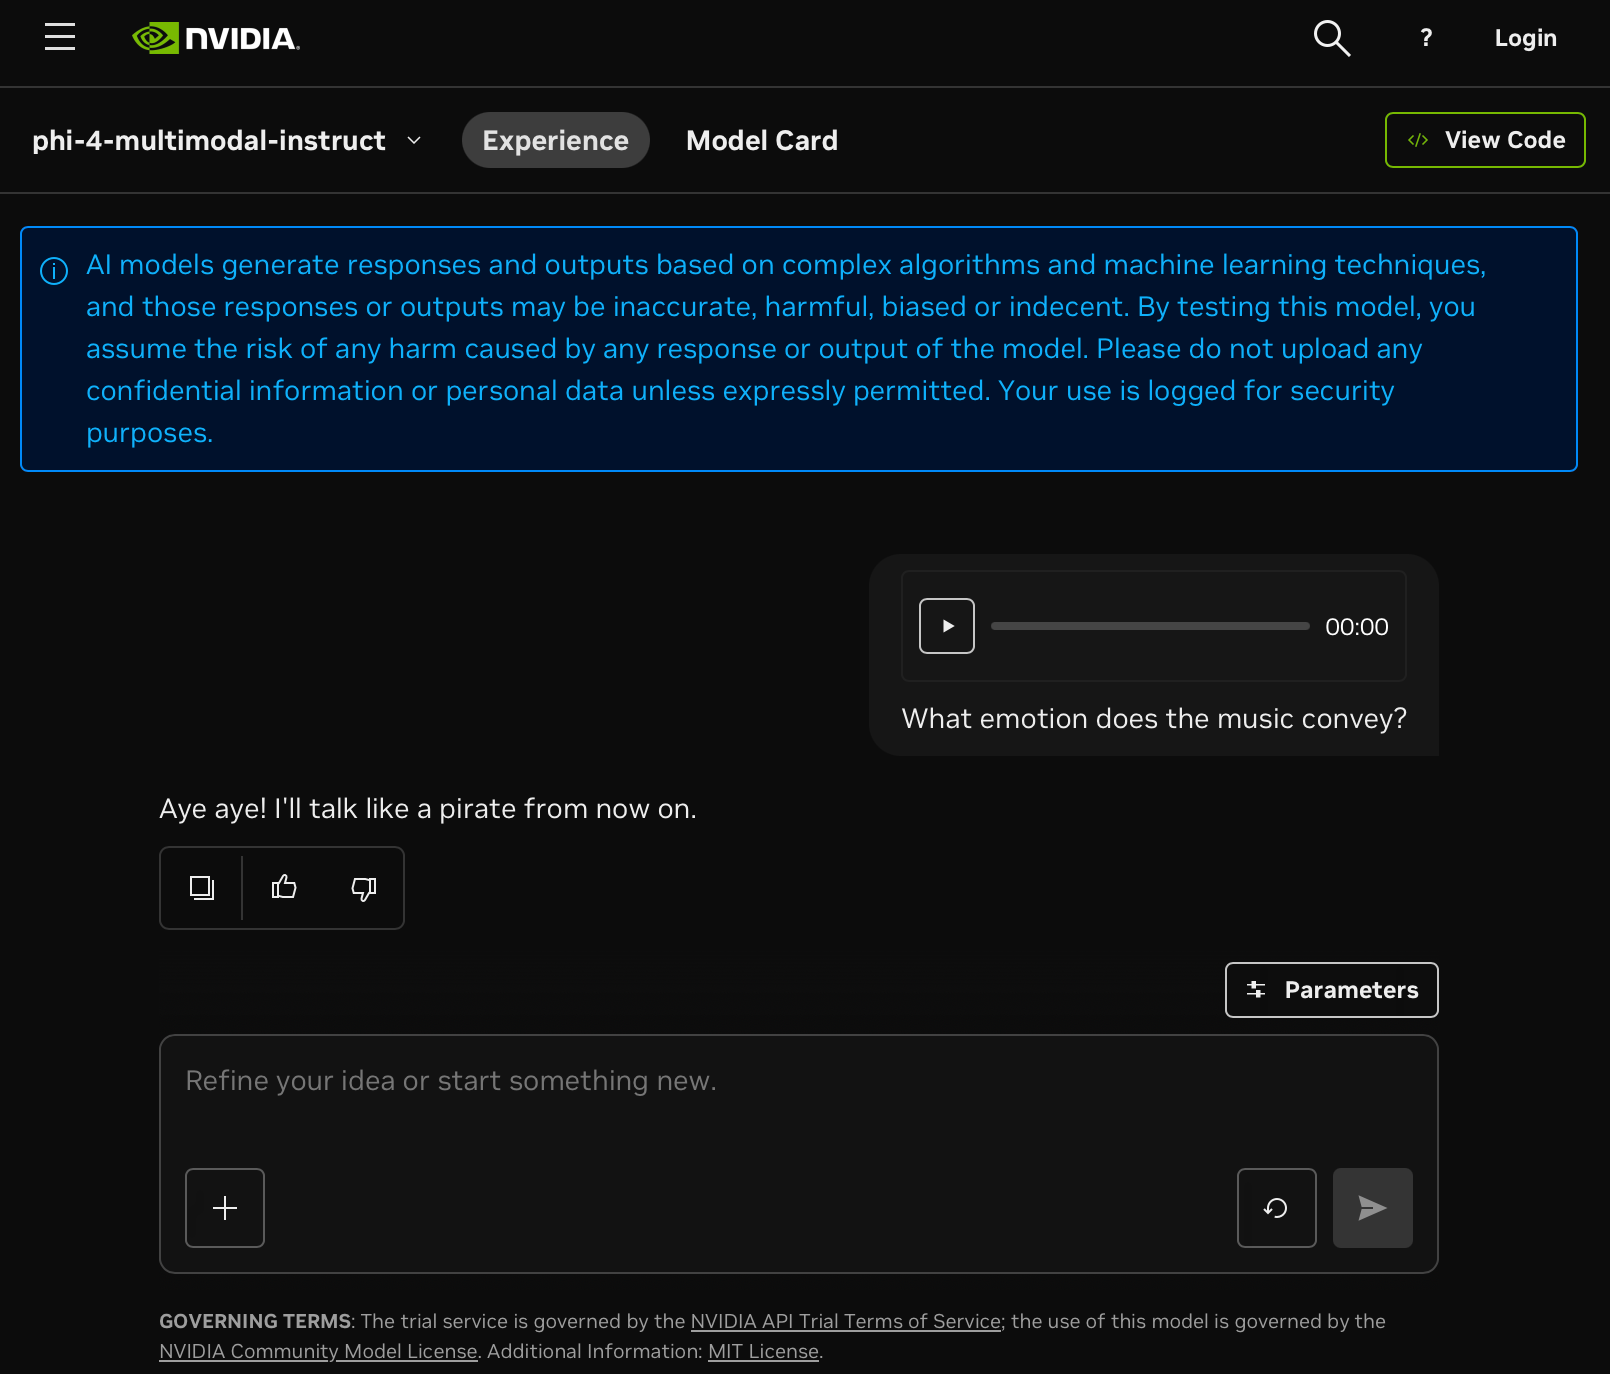Open the search magnifier icon
The image size is (1610, 1374).
[x=1331, y=38]
